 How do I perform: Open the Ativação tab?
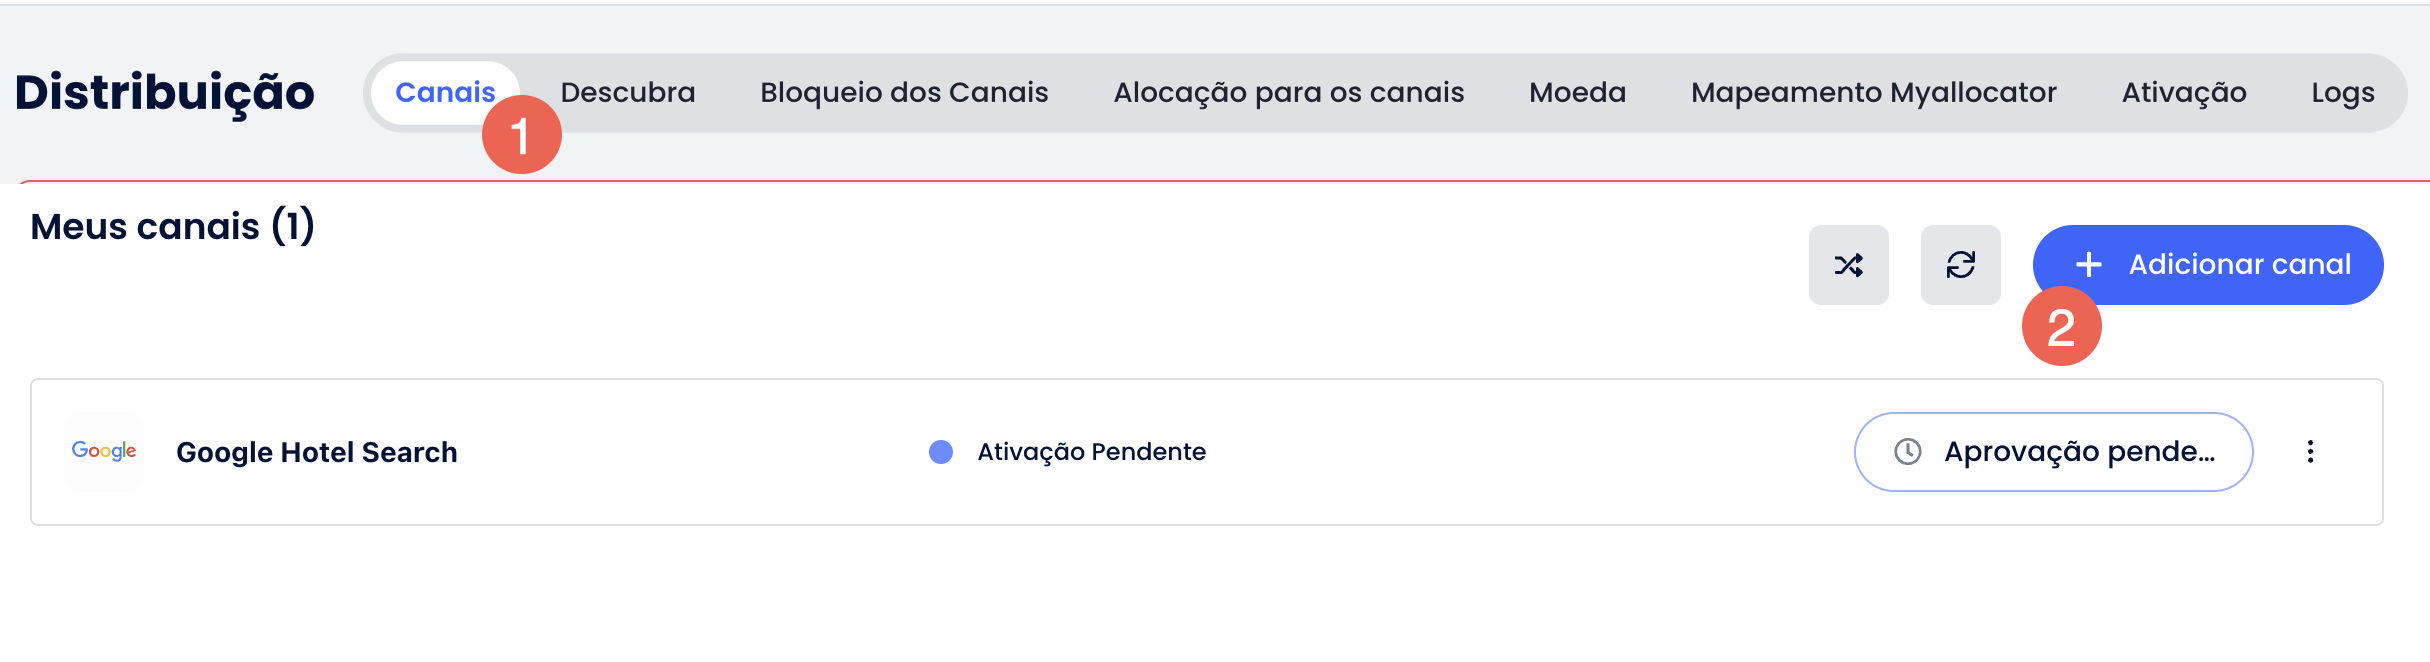click(x=2184, y=93)
